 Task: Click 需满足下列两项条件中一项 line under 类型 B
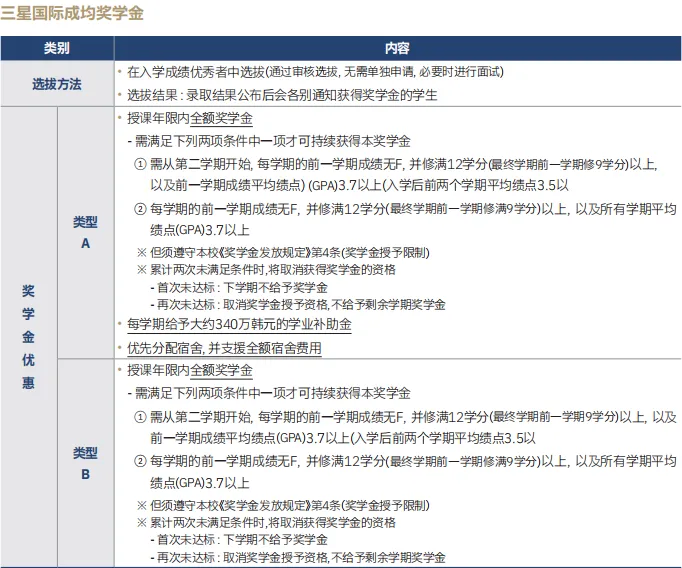point(269,393)
